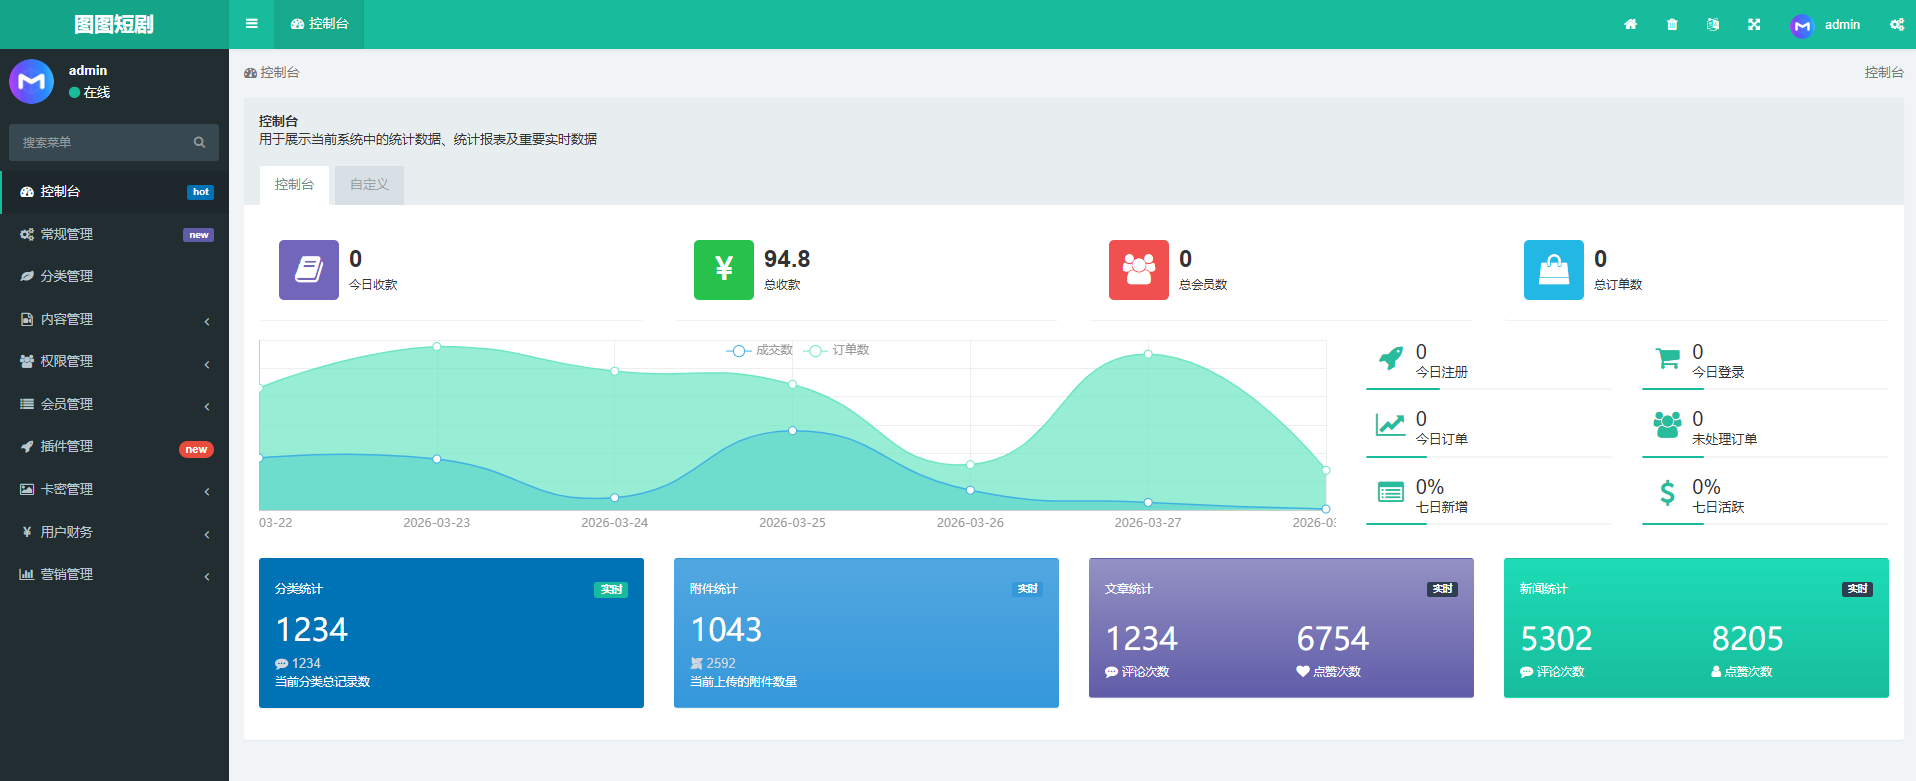Click the green yen total revenue icon
This screenshot has width=1916, height=781.
(723, 269)
